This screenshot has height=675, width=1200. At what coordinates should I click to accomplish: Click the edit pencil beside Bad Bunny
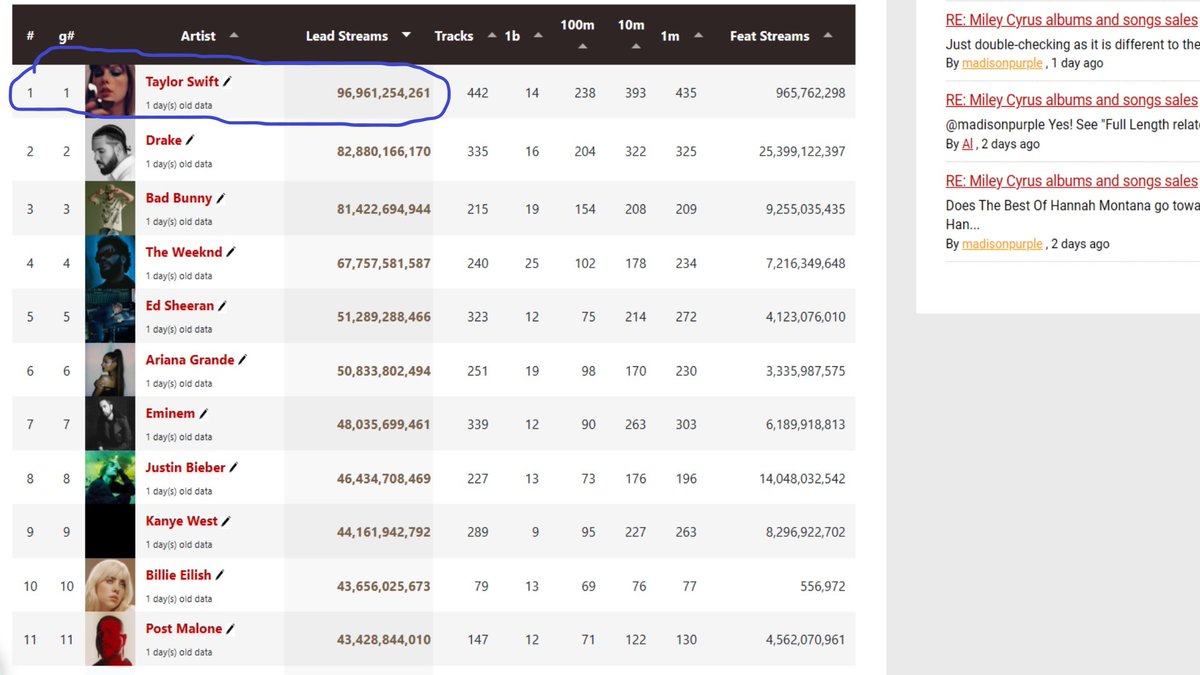(x=221, y=199)
